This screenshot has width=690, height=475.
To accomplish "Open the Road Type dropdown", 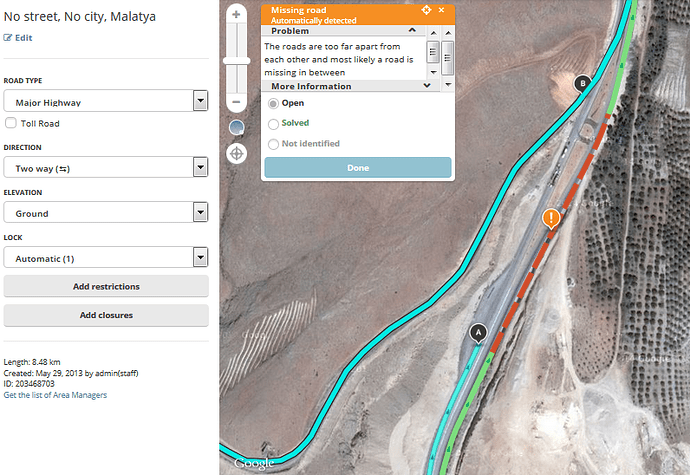I will click(105, 101).
